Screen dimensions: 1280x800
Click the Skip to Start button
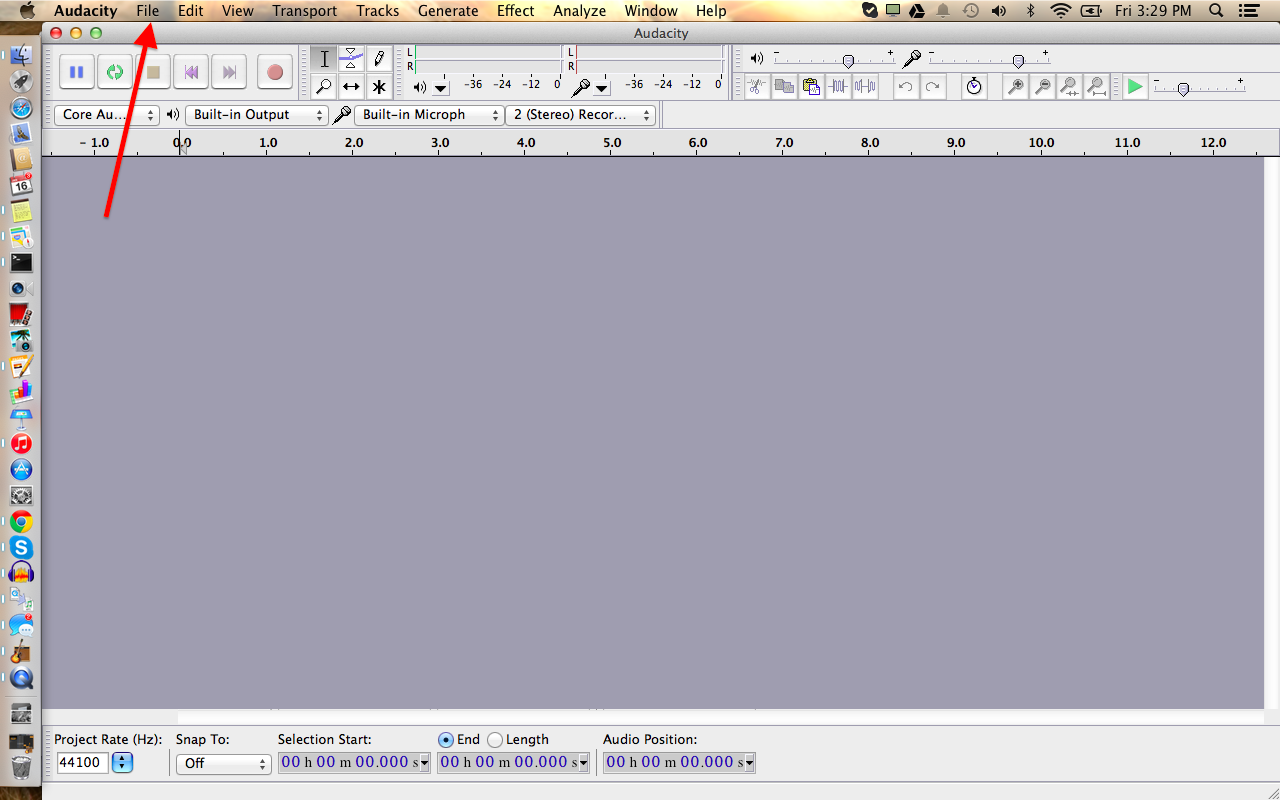click(191, 72)
